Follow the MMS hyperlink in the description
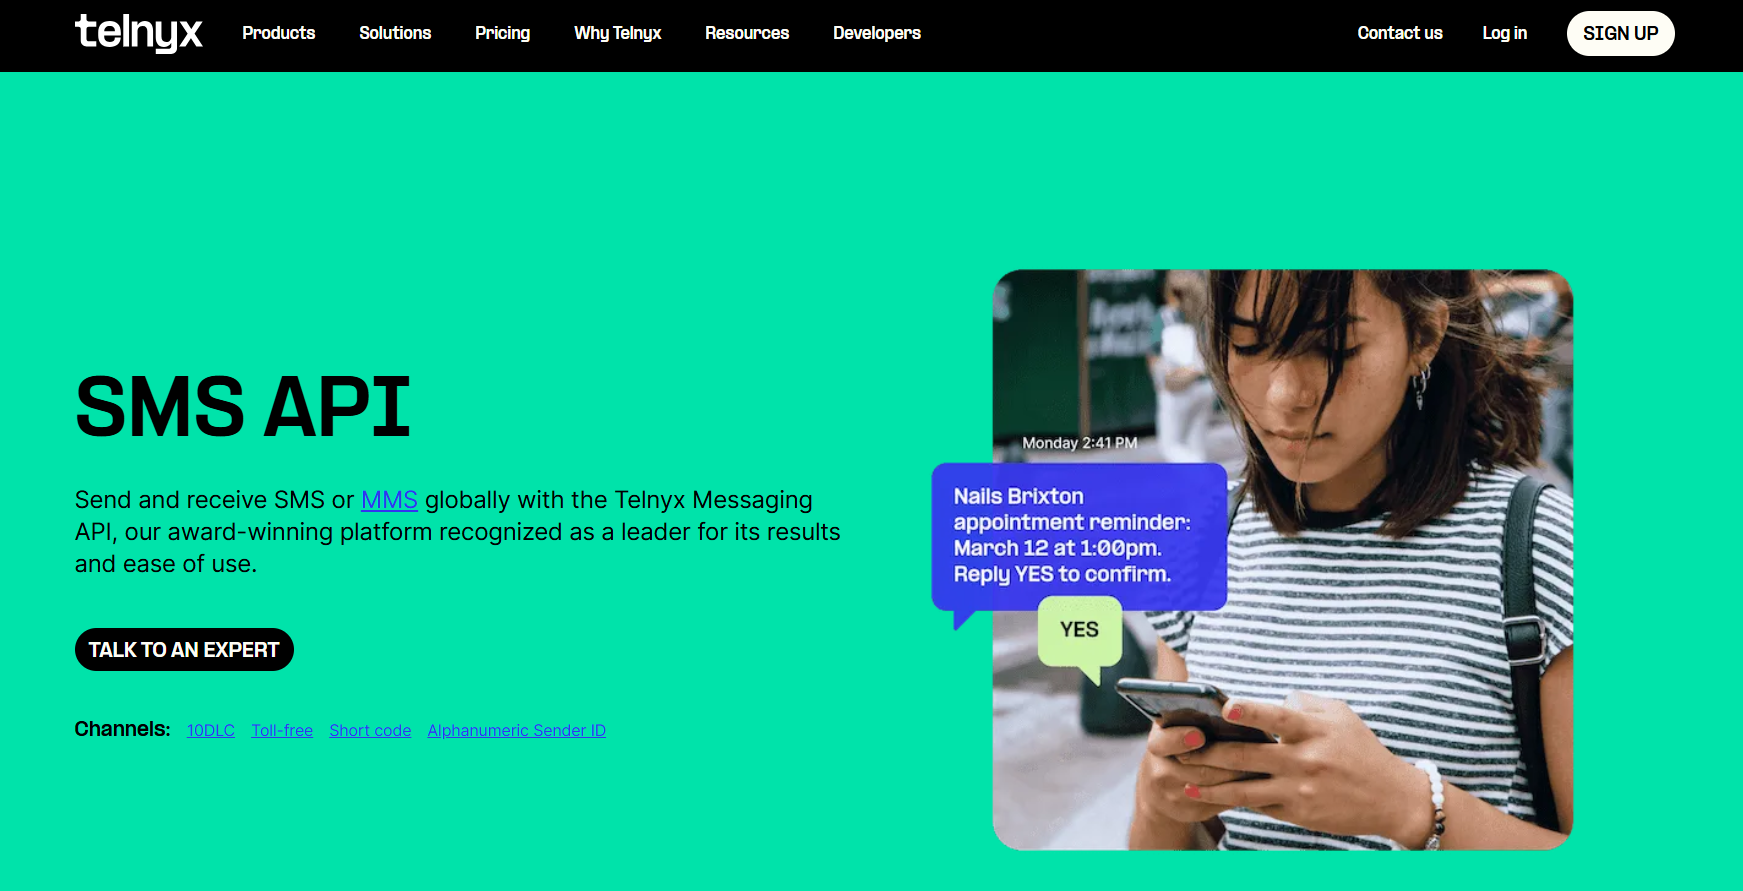The height and width of the screenshot is (891, 1743). coord(389,500)
